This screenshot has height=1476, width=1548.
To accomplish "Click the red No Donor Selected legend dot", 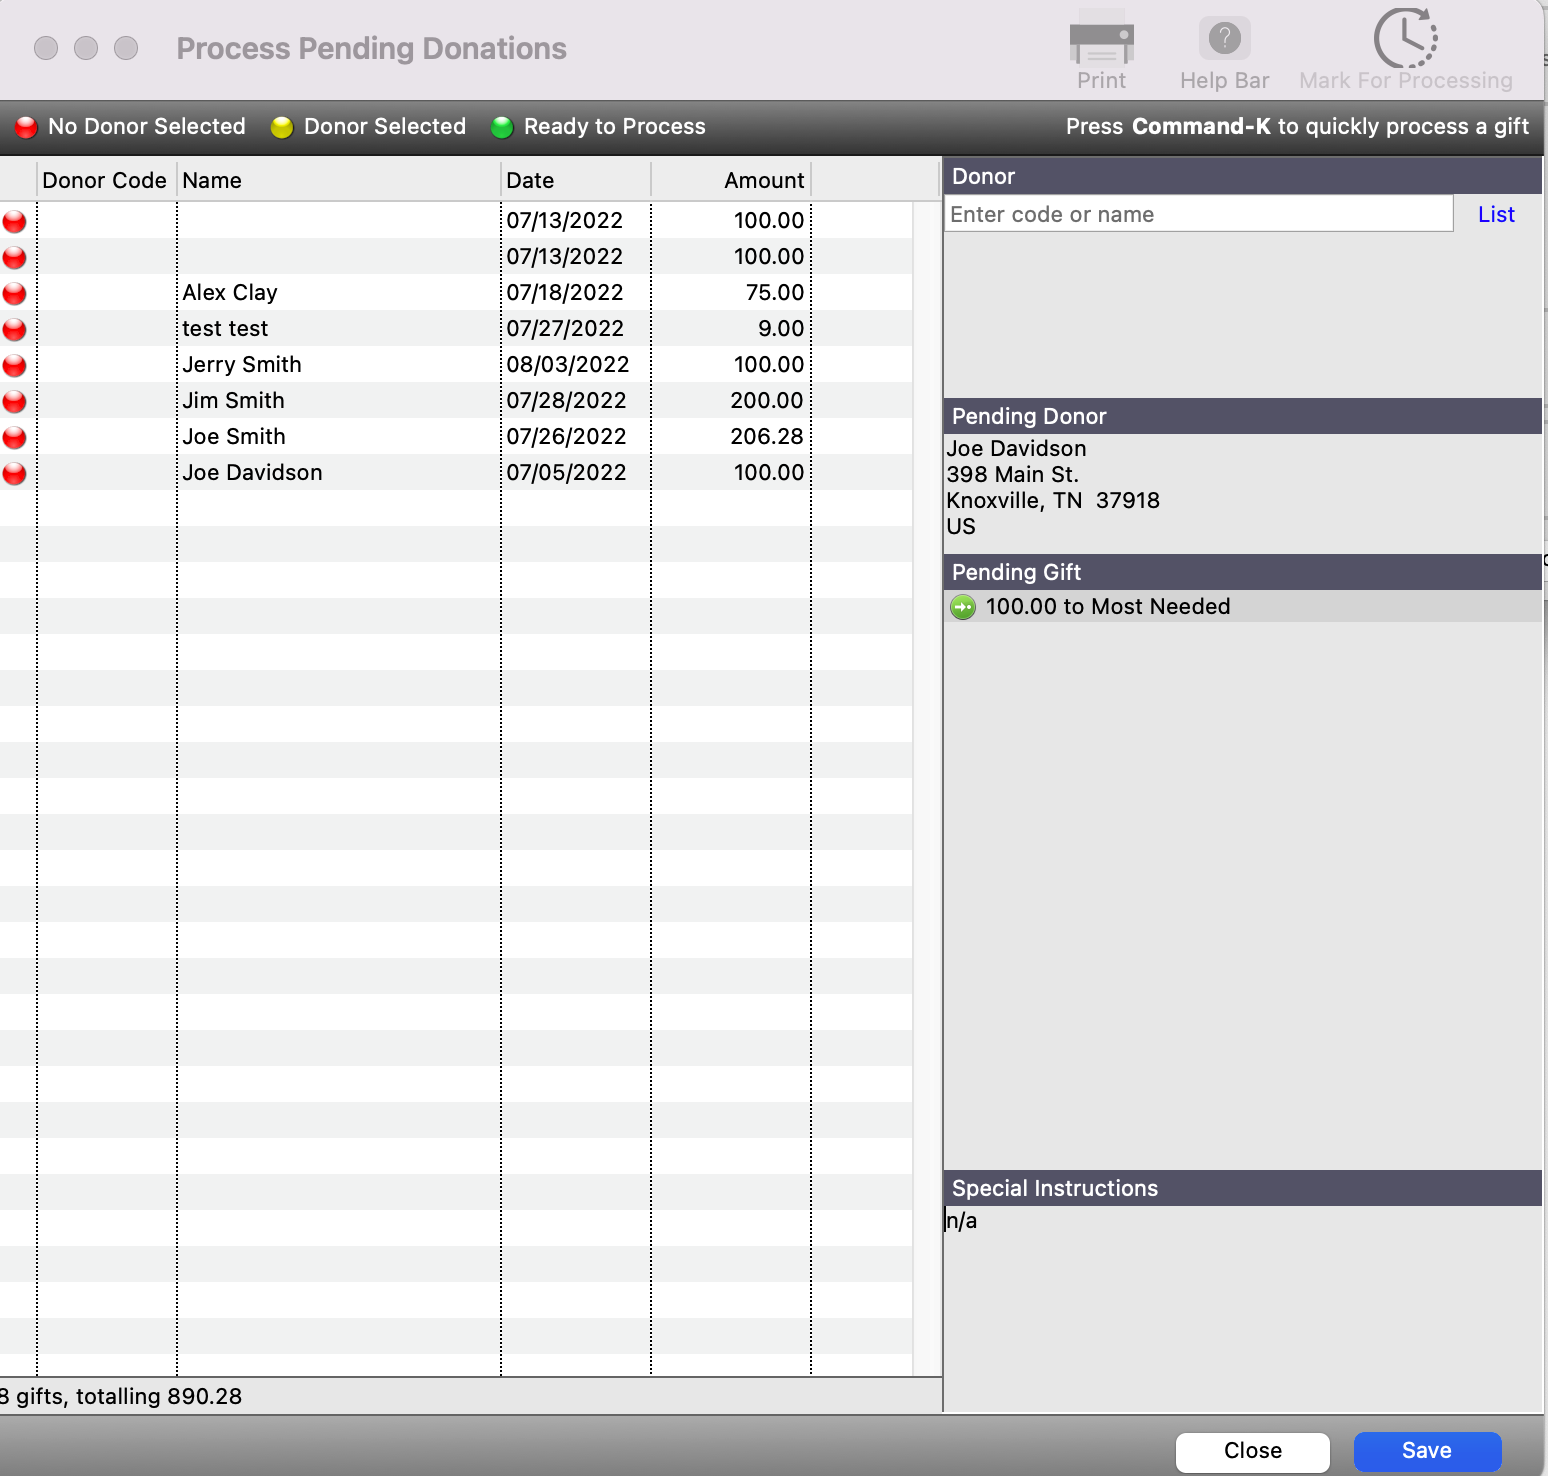I will pos(27,127).
